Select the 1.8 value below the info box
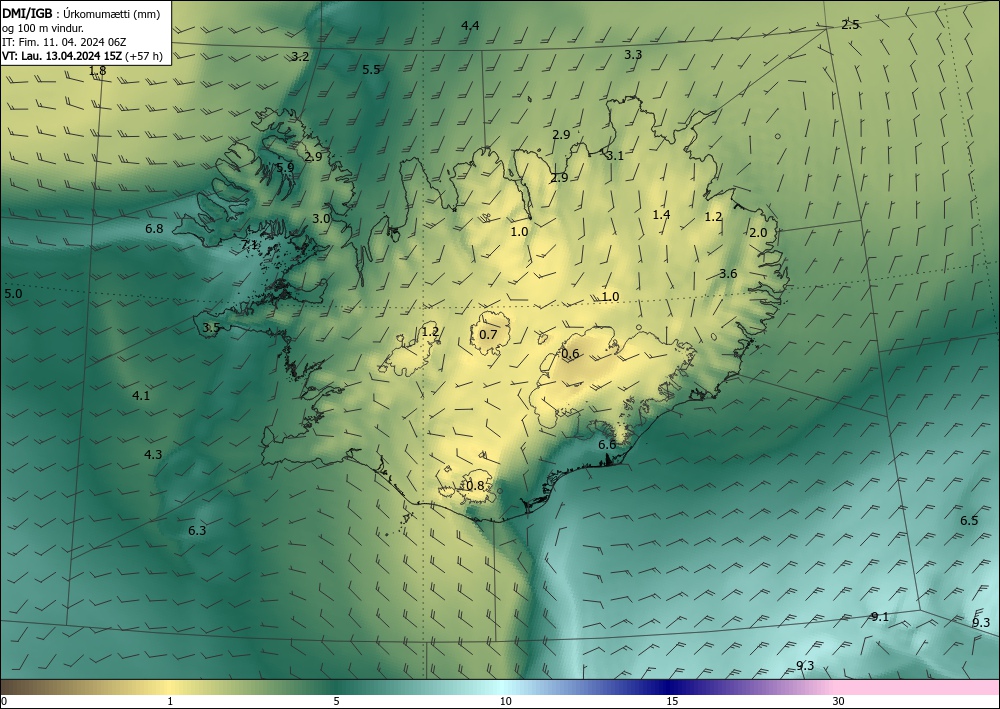This screenshot has width=1000, height=709. click(x=98, y=71)
